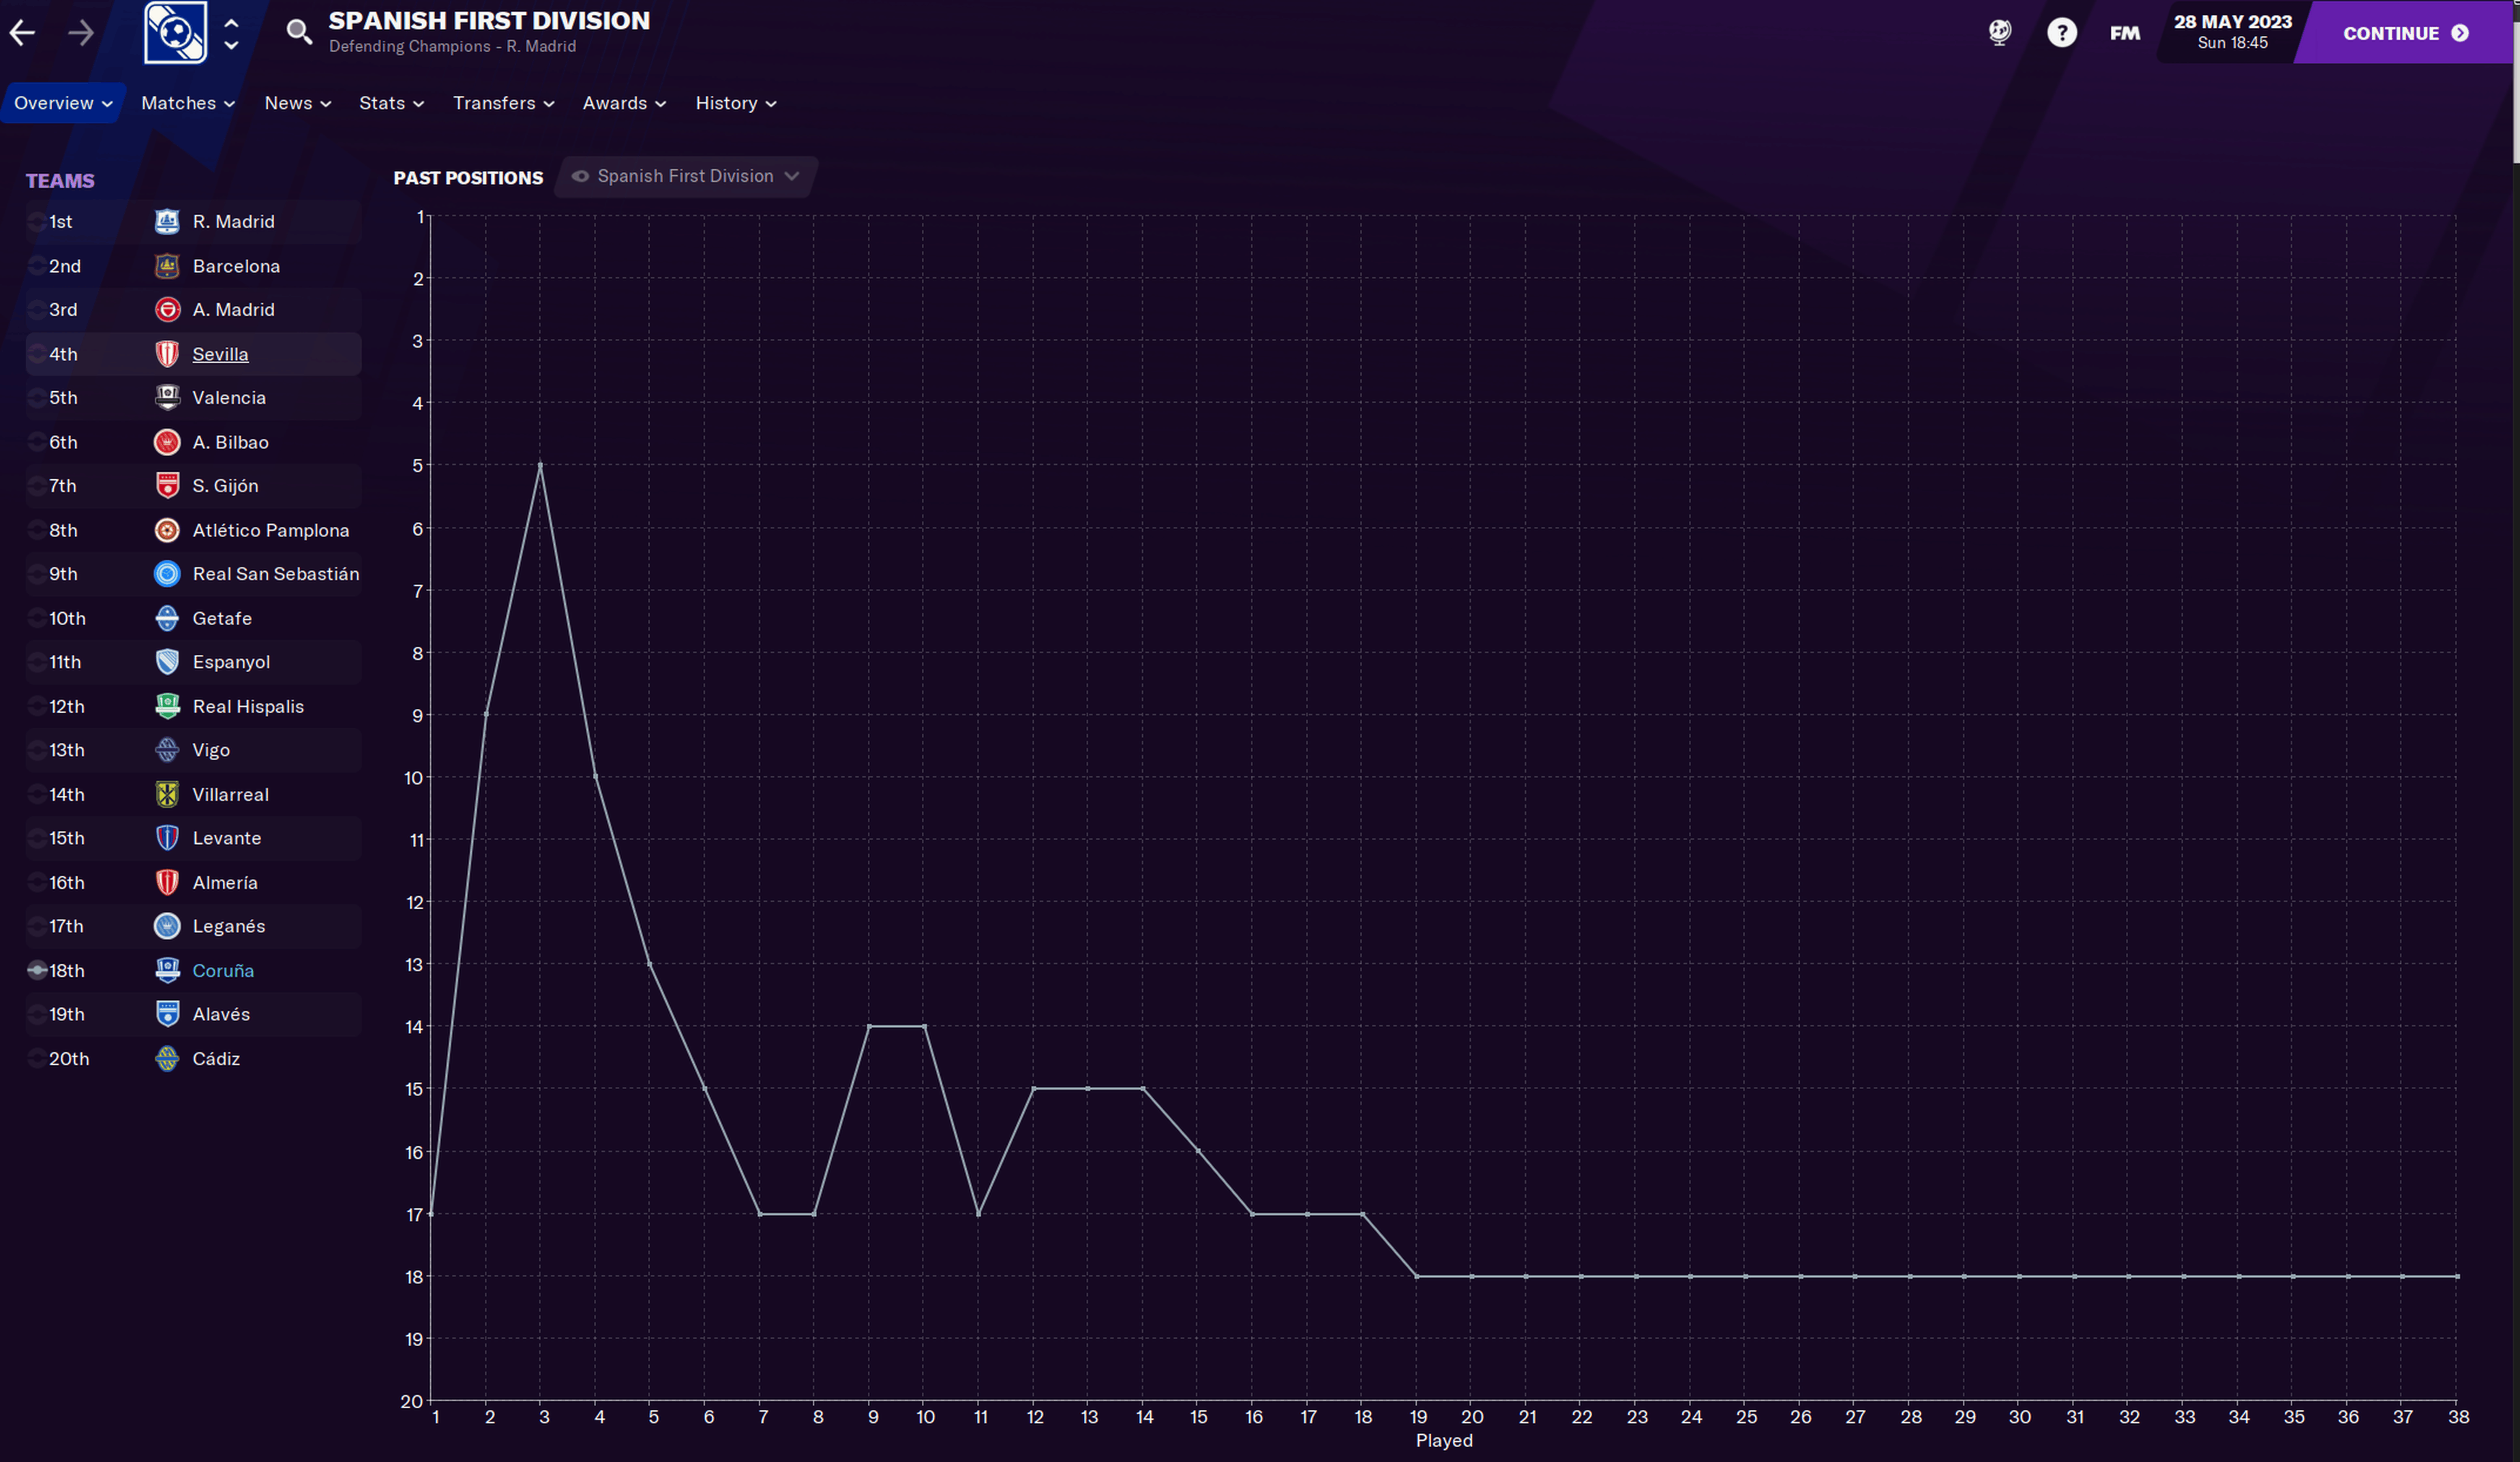The image size is (2520, 1462).
Task: Expand the Stats menu dropdown
Action: [391, 103]
